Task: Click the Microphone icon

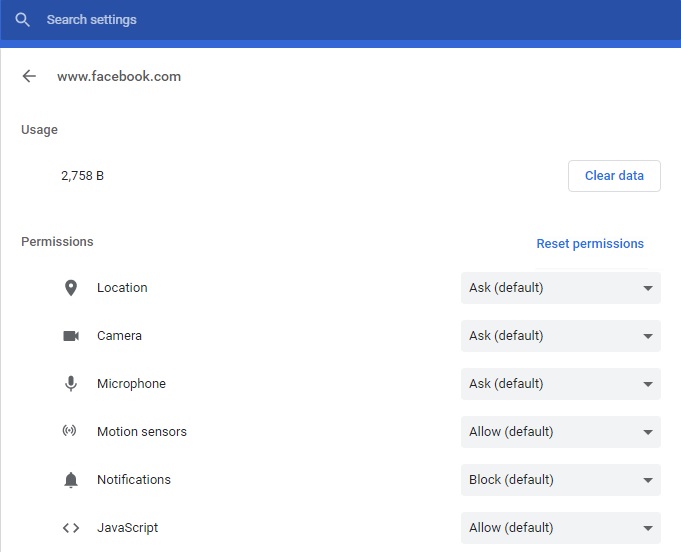Action: point(71,383)
